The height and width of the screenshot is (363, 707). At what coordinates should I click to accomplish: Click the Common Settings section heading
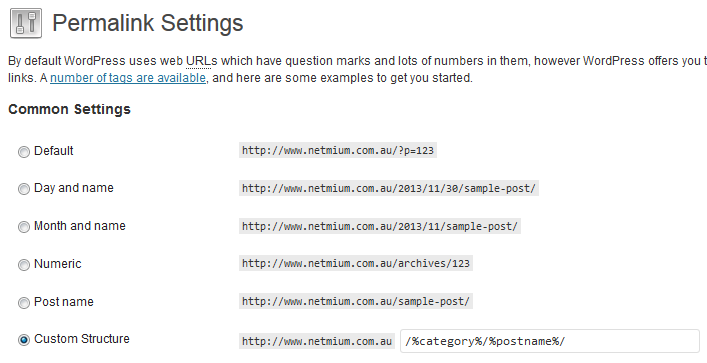tap(69, 110)
